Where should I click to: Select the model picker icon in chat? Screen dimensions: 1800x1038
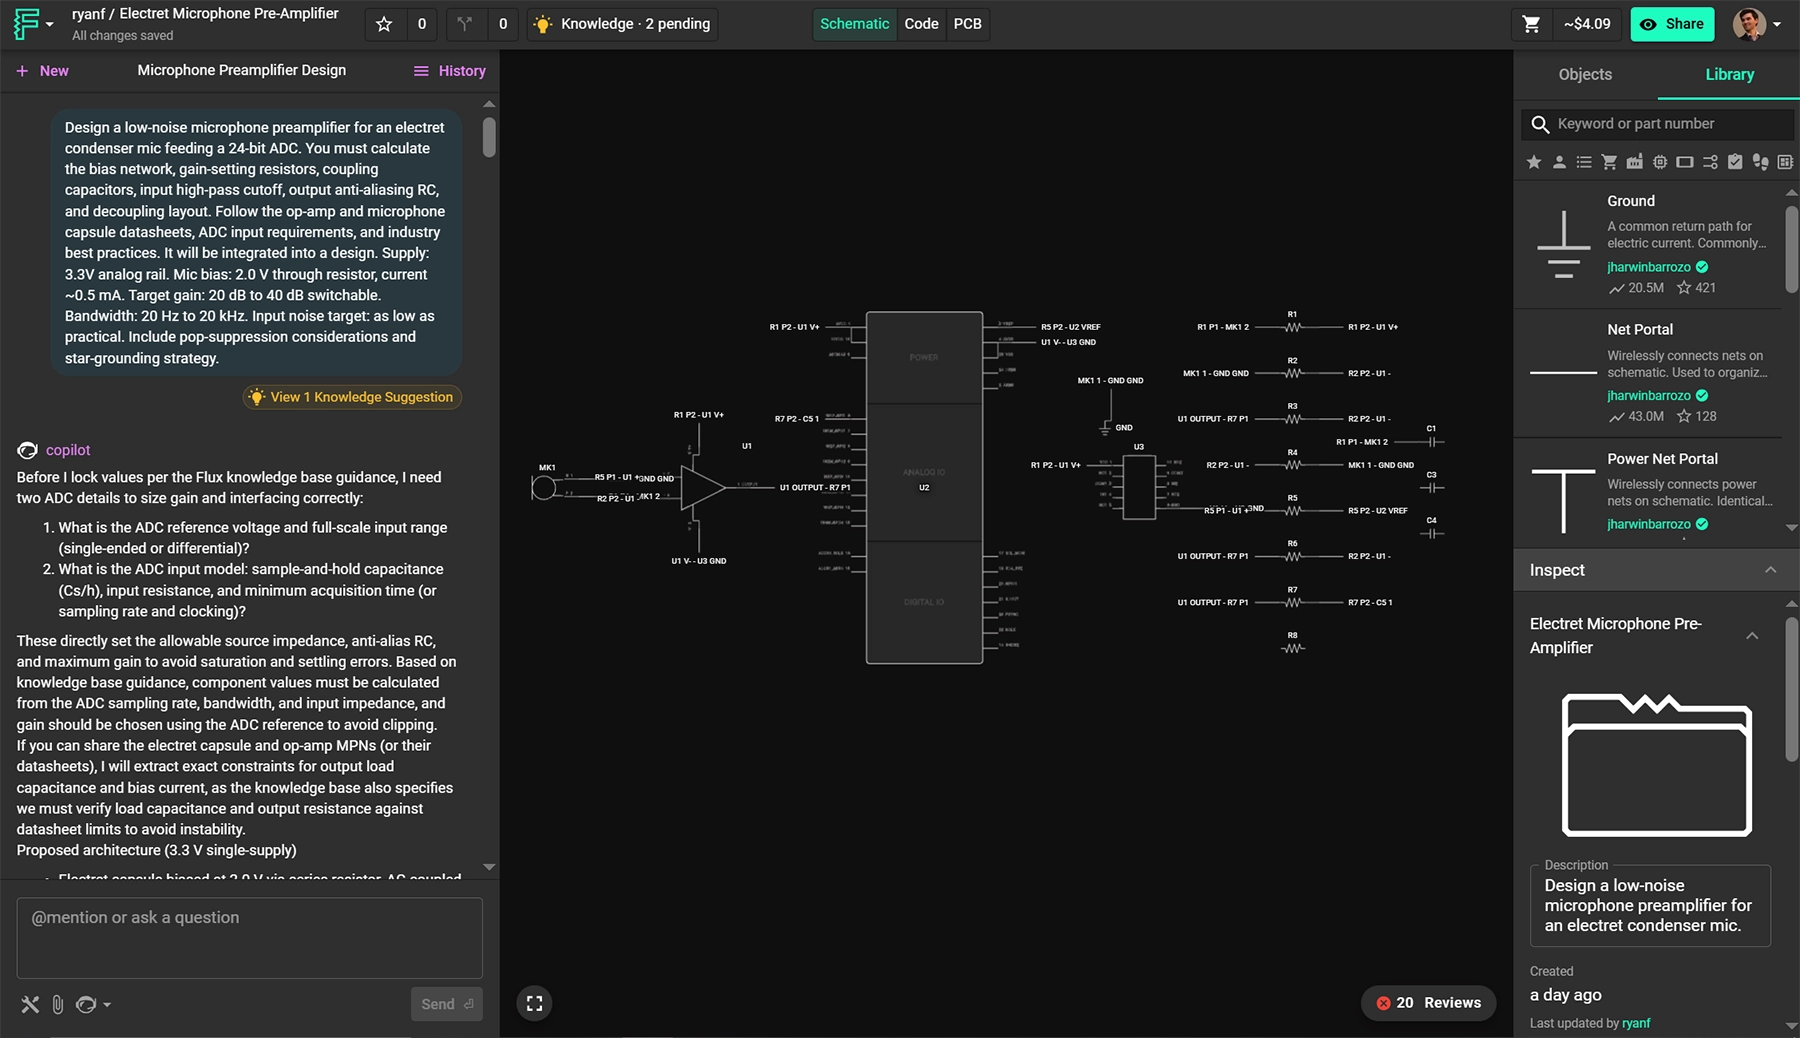coord(88,1004)
